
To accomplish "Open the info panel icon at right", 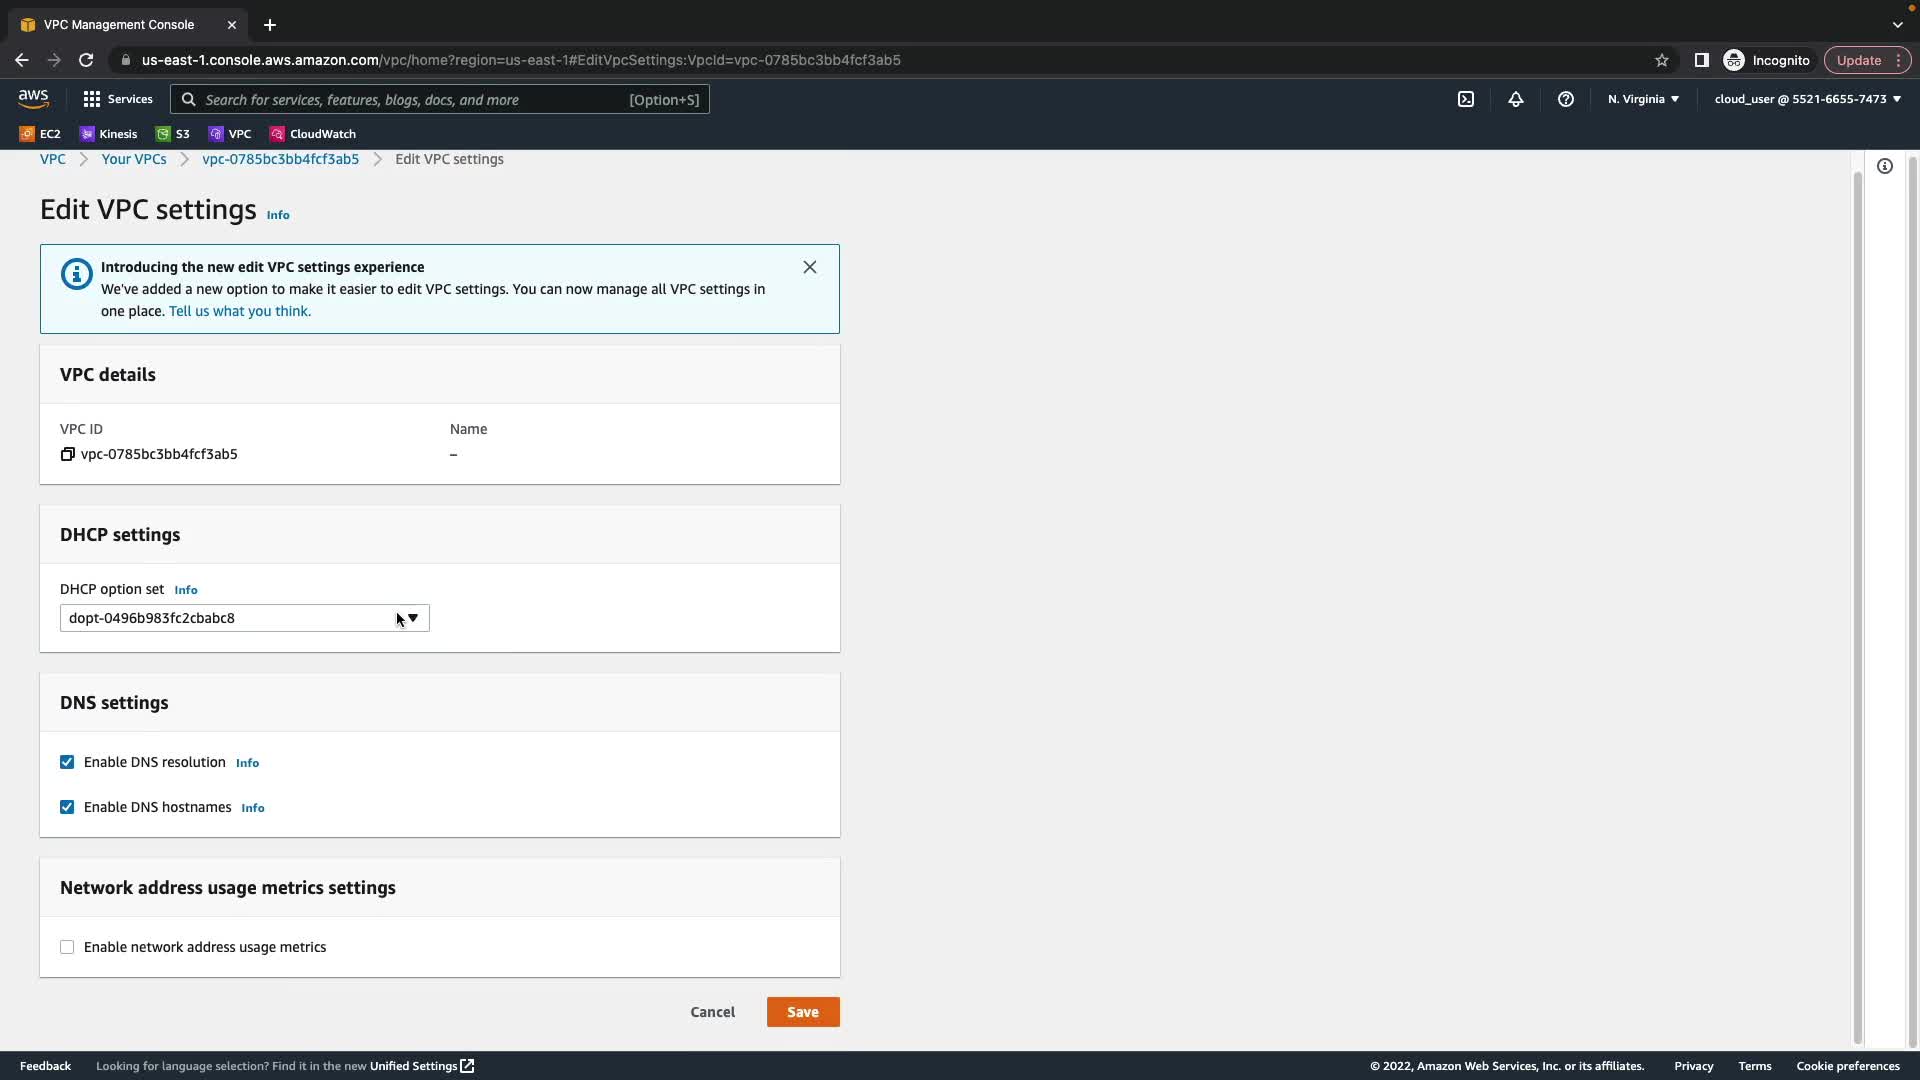I will (x=1885, y=166).
